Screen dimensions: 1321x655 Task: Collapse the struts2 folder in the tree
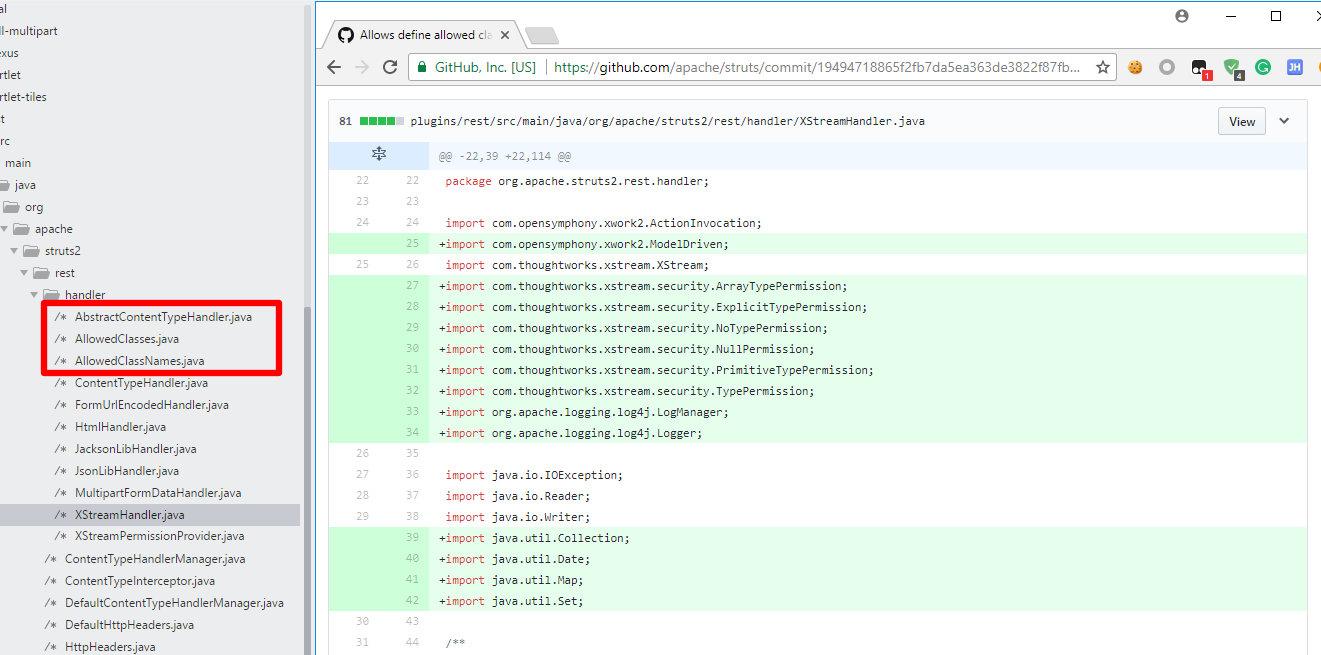[14, 251]
